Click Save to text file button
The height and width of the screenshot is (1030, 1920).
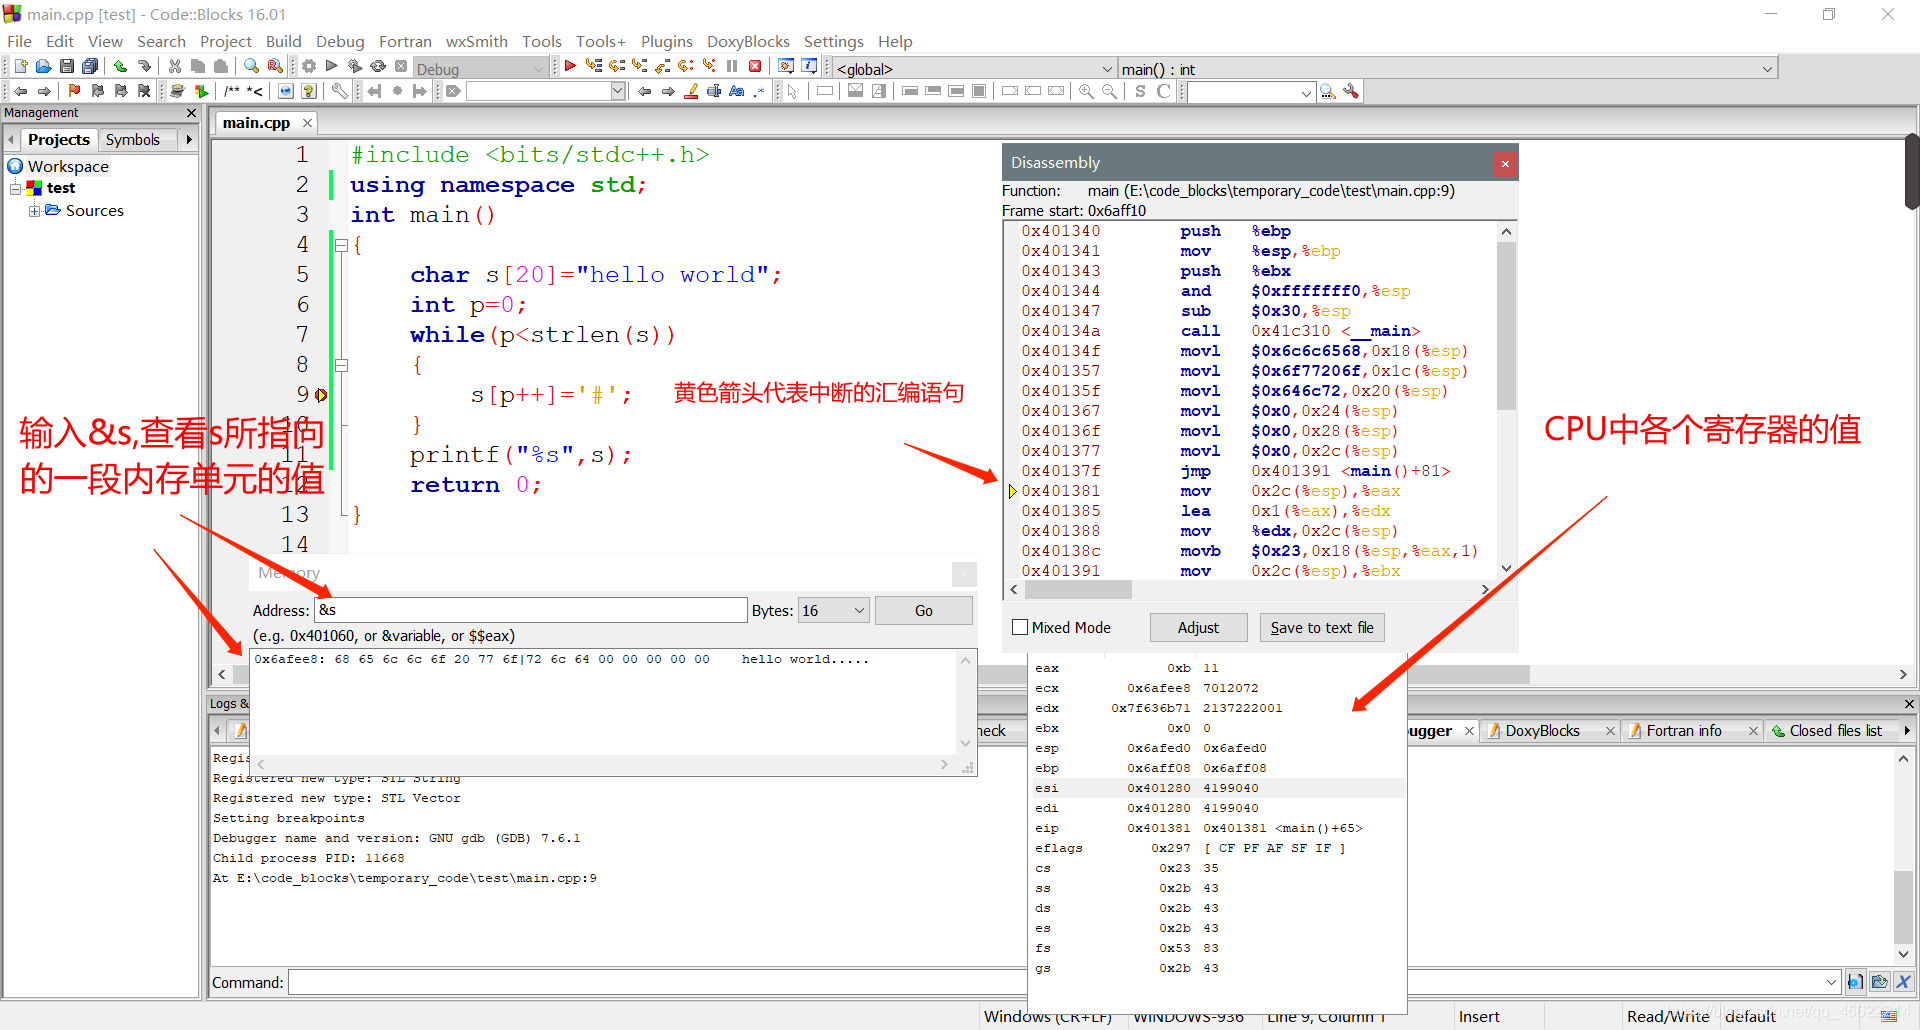point(1321,628)
